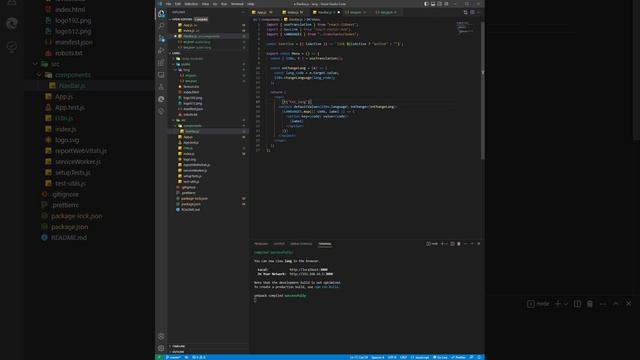Click README.md in the enlarged background file list
Image resolution: width=640 pixels, height=360 pixels.
coord(69,238)
